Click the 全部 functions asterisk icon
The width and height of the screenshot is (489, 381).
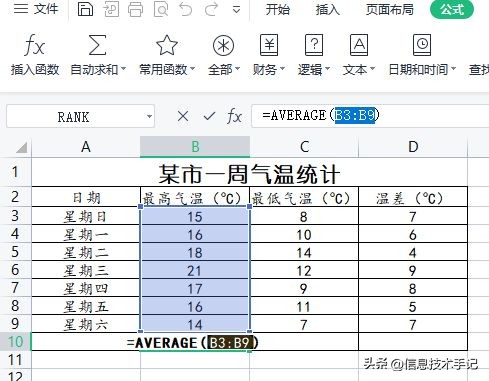[223, 45]
